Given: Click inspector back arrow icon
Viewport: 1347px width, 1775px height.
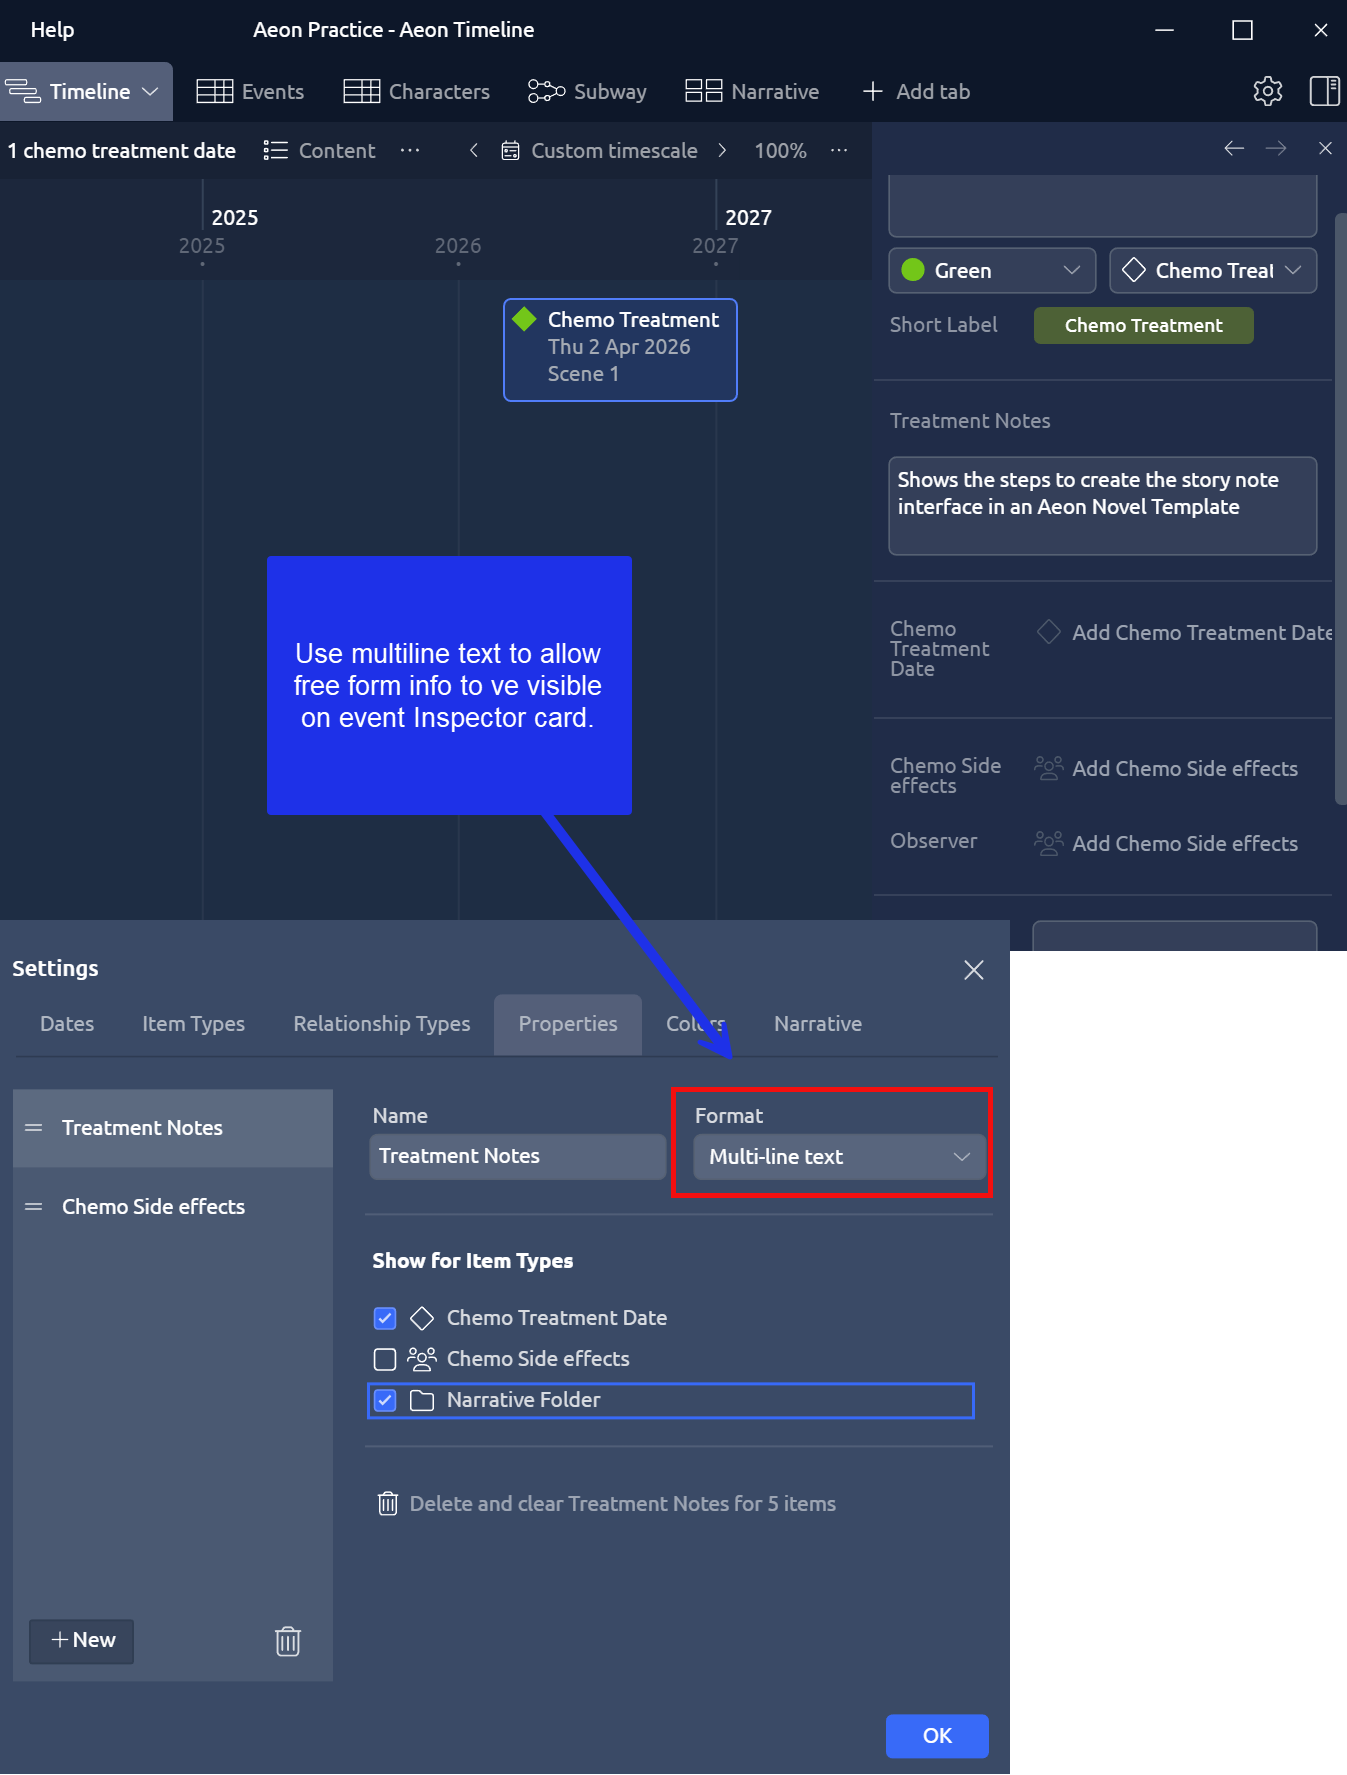Looking at the screenshot, I should click(1234, 149).
